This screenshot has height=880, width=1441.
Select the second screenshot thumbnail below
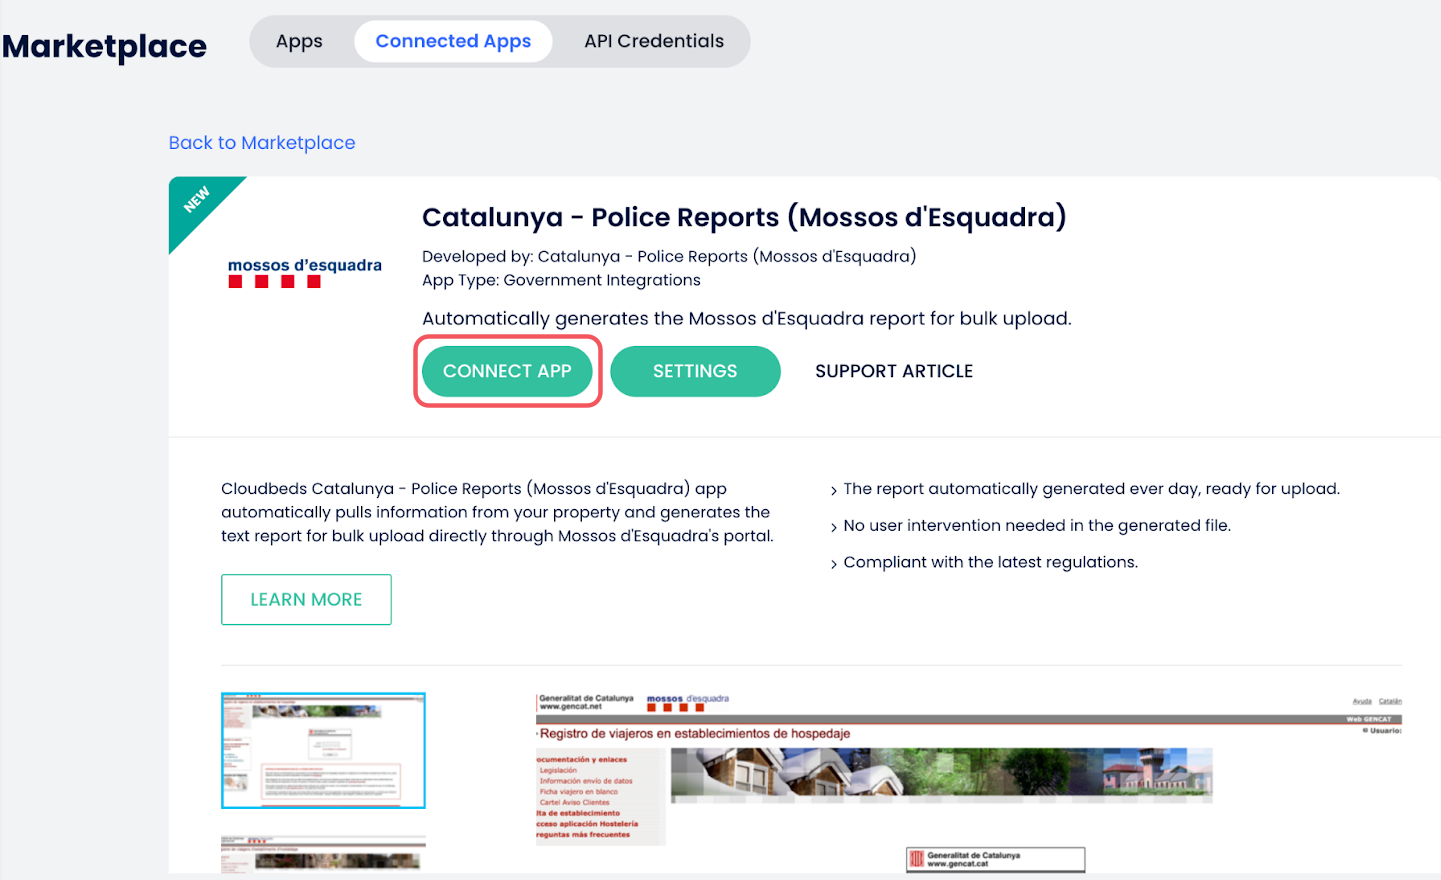tap(323, 854)
